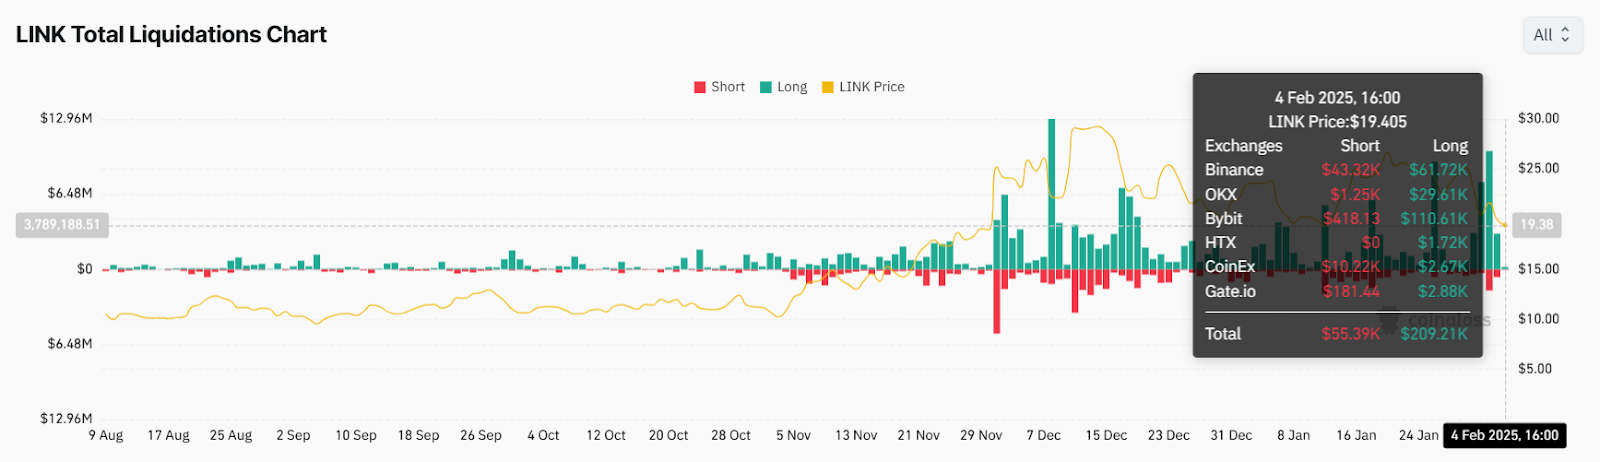
Task: Select the 4 Feb 2025, 16:00 axis marker
Action: [1504, 435]
